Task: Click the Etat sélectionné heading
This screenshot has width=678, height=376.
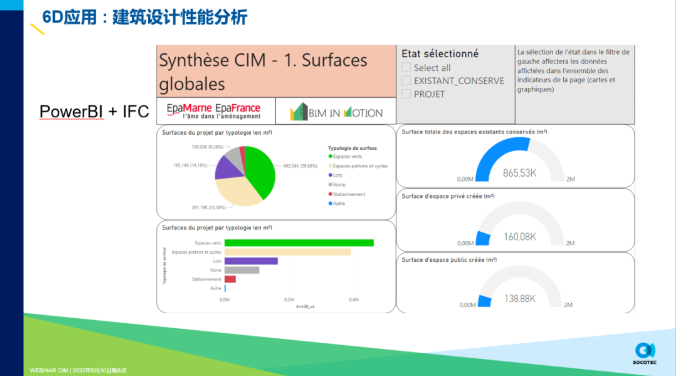Action: point(440,54)
